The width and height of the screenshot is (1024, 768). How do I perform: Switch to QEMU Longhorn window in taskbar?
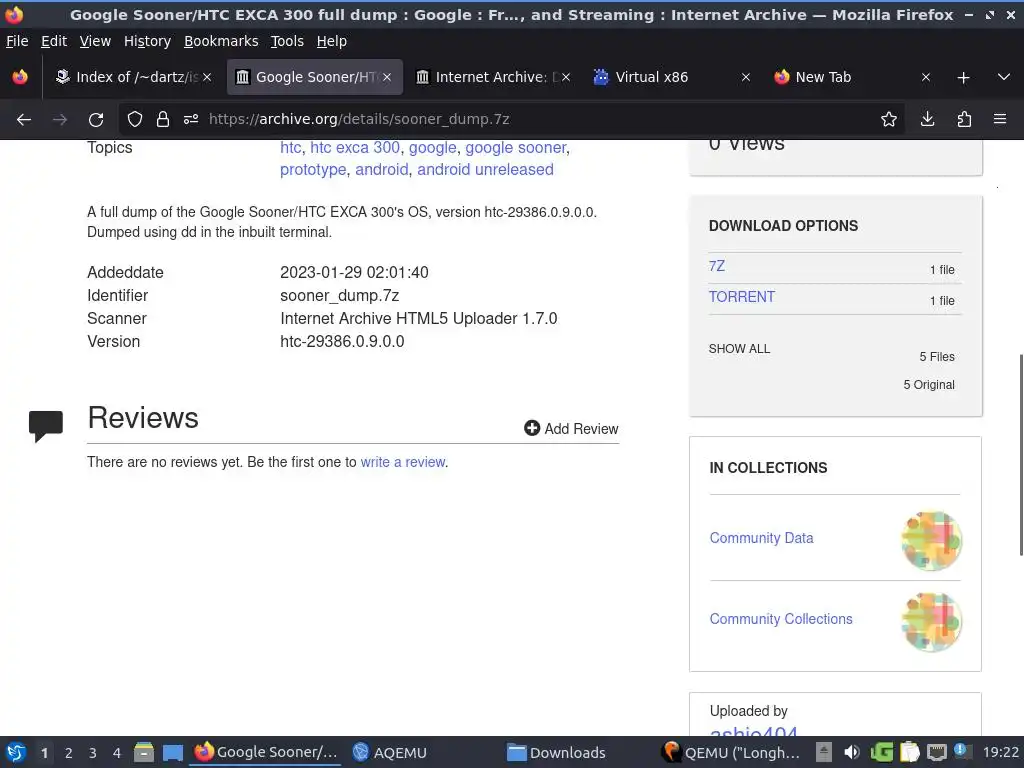click(731, 752)
